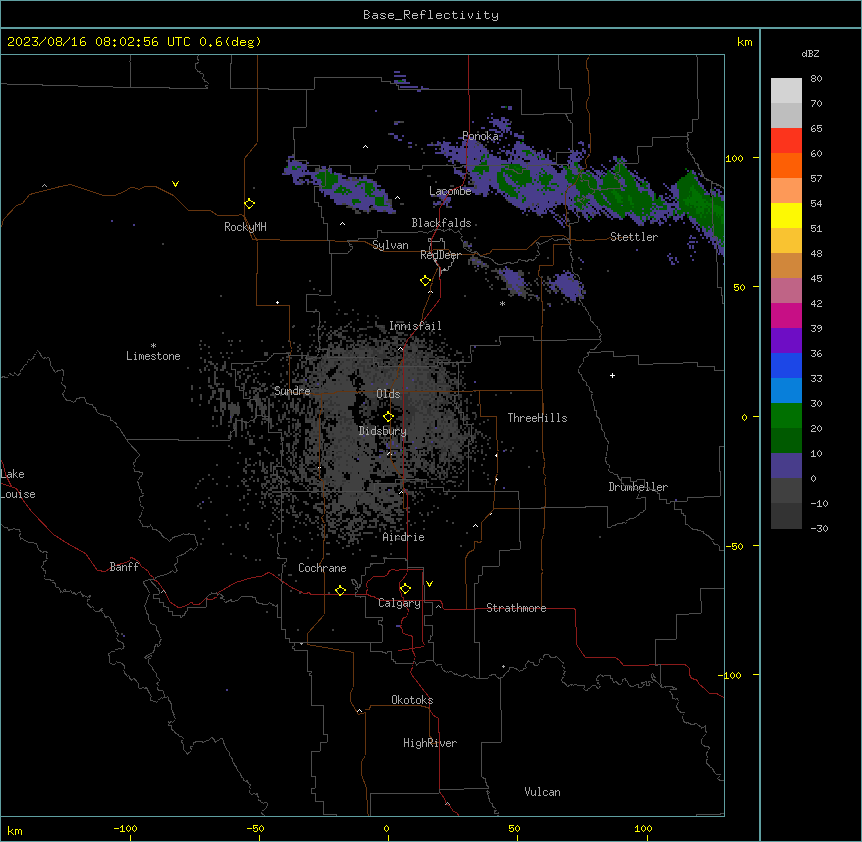
Task: Click the Didsbury city label
Action: pos(383,431)
